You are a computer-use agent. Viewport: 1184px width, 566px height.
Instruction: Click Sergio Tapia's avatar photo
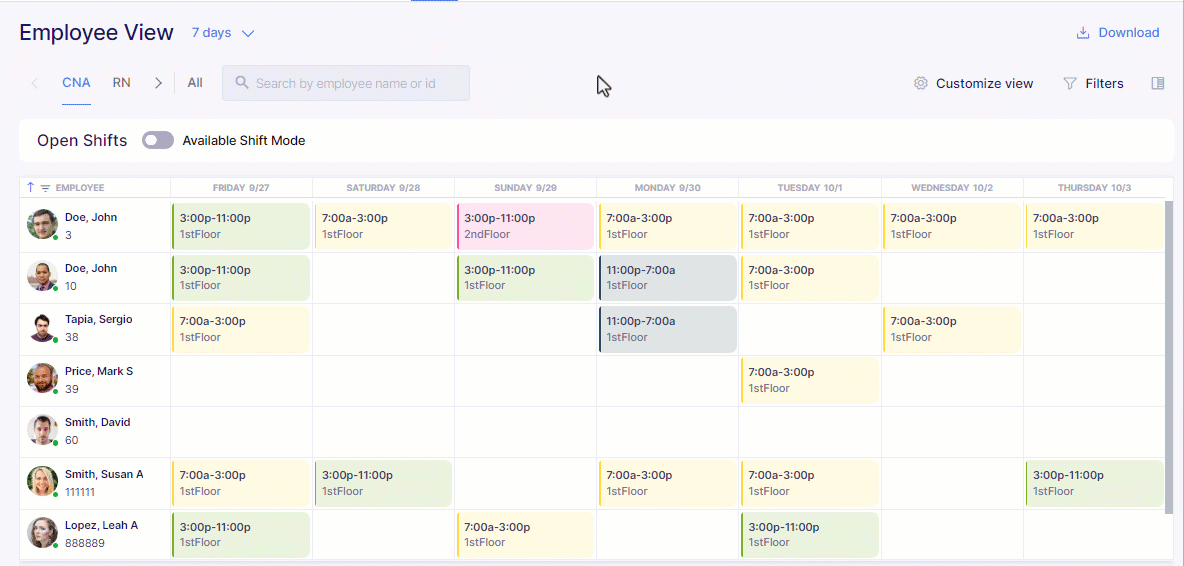click(42, 327)
